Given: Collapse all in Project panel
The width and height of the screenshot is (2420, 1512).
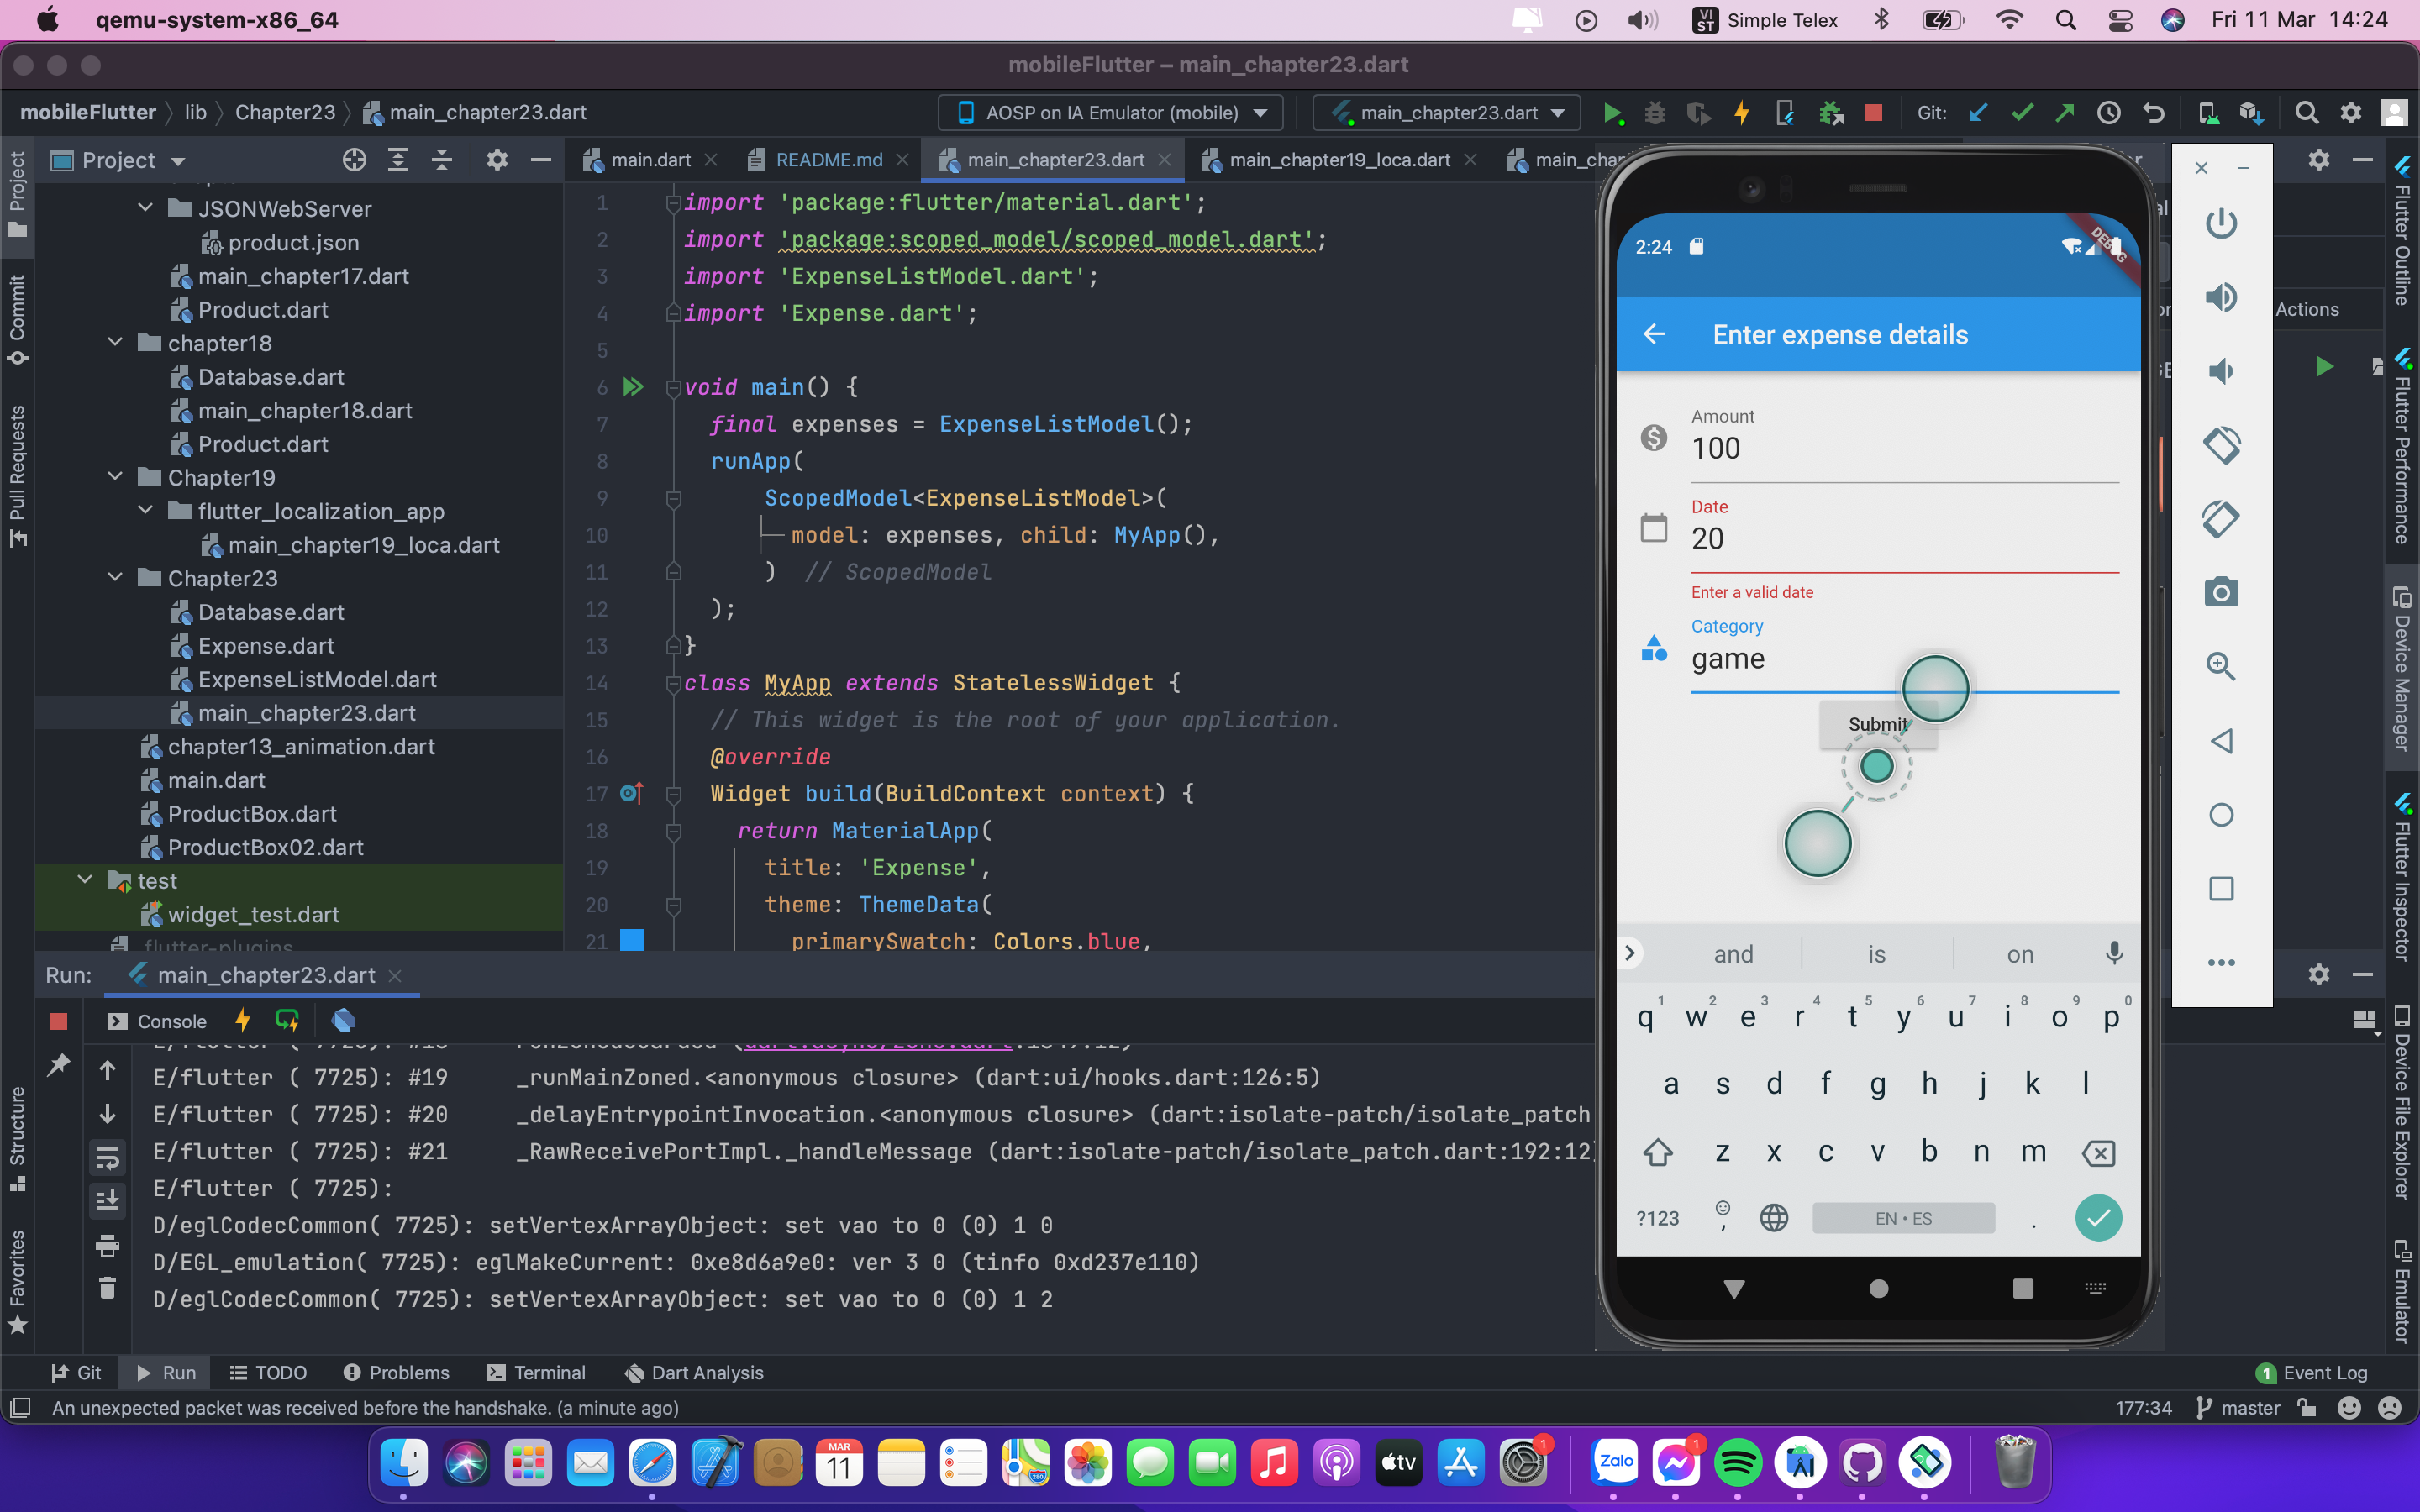Looking at the screenshot, I should coord(442,160).
